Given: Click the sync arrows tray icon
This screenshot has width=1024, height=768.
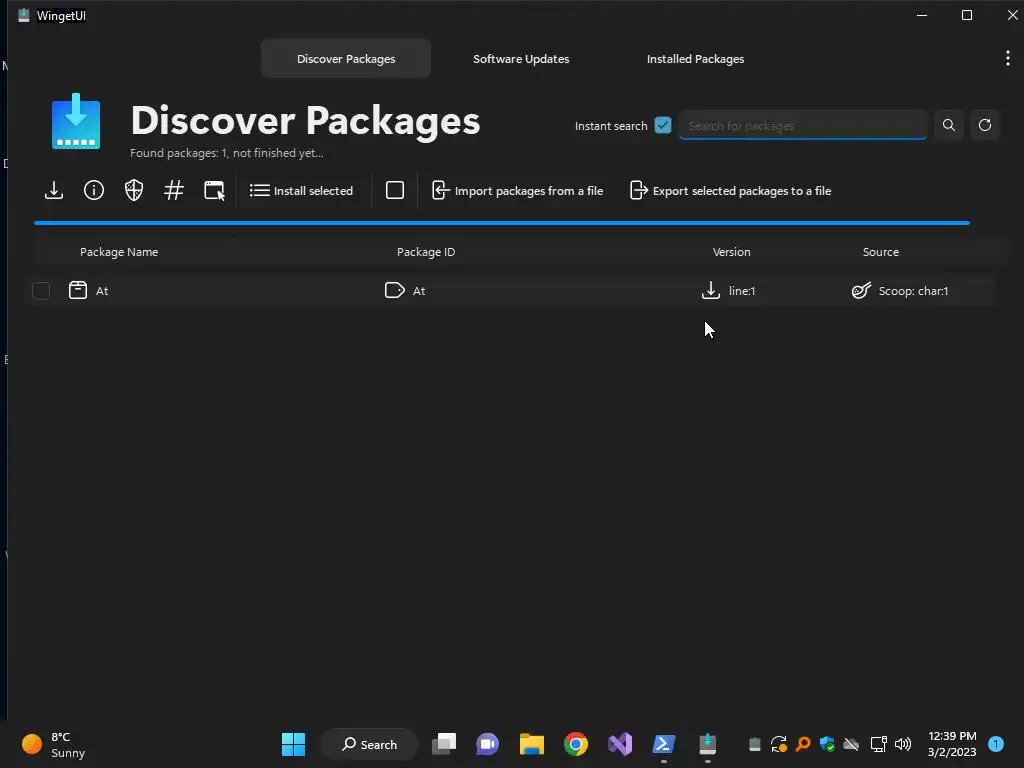Looking at the screenshot, I should [x=778, y=744].
